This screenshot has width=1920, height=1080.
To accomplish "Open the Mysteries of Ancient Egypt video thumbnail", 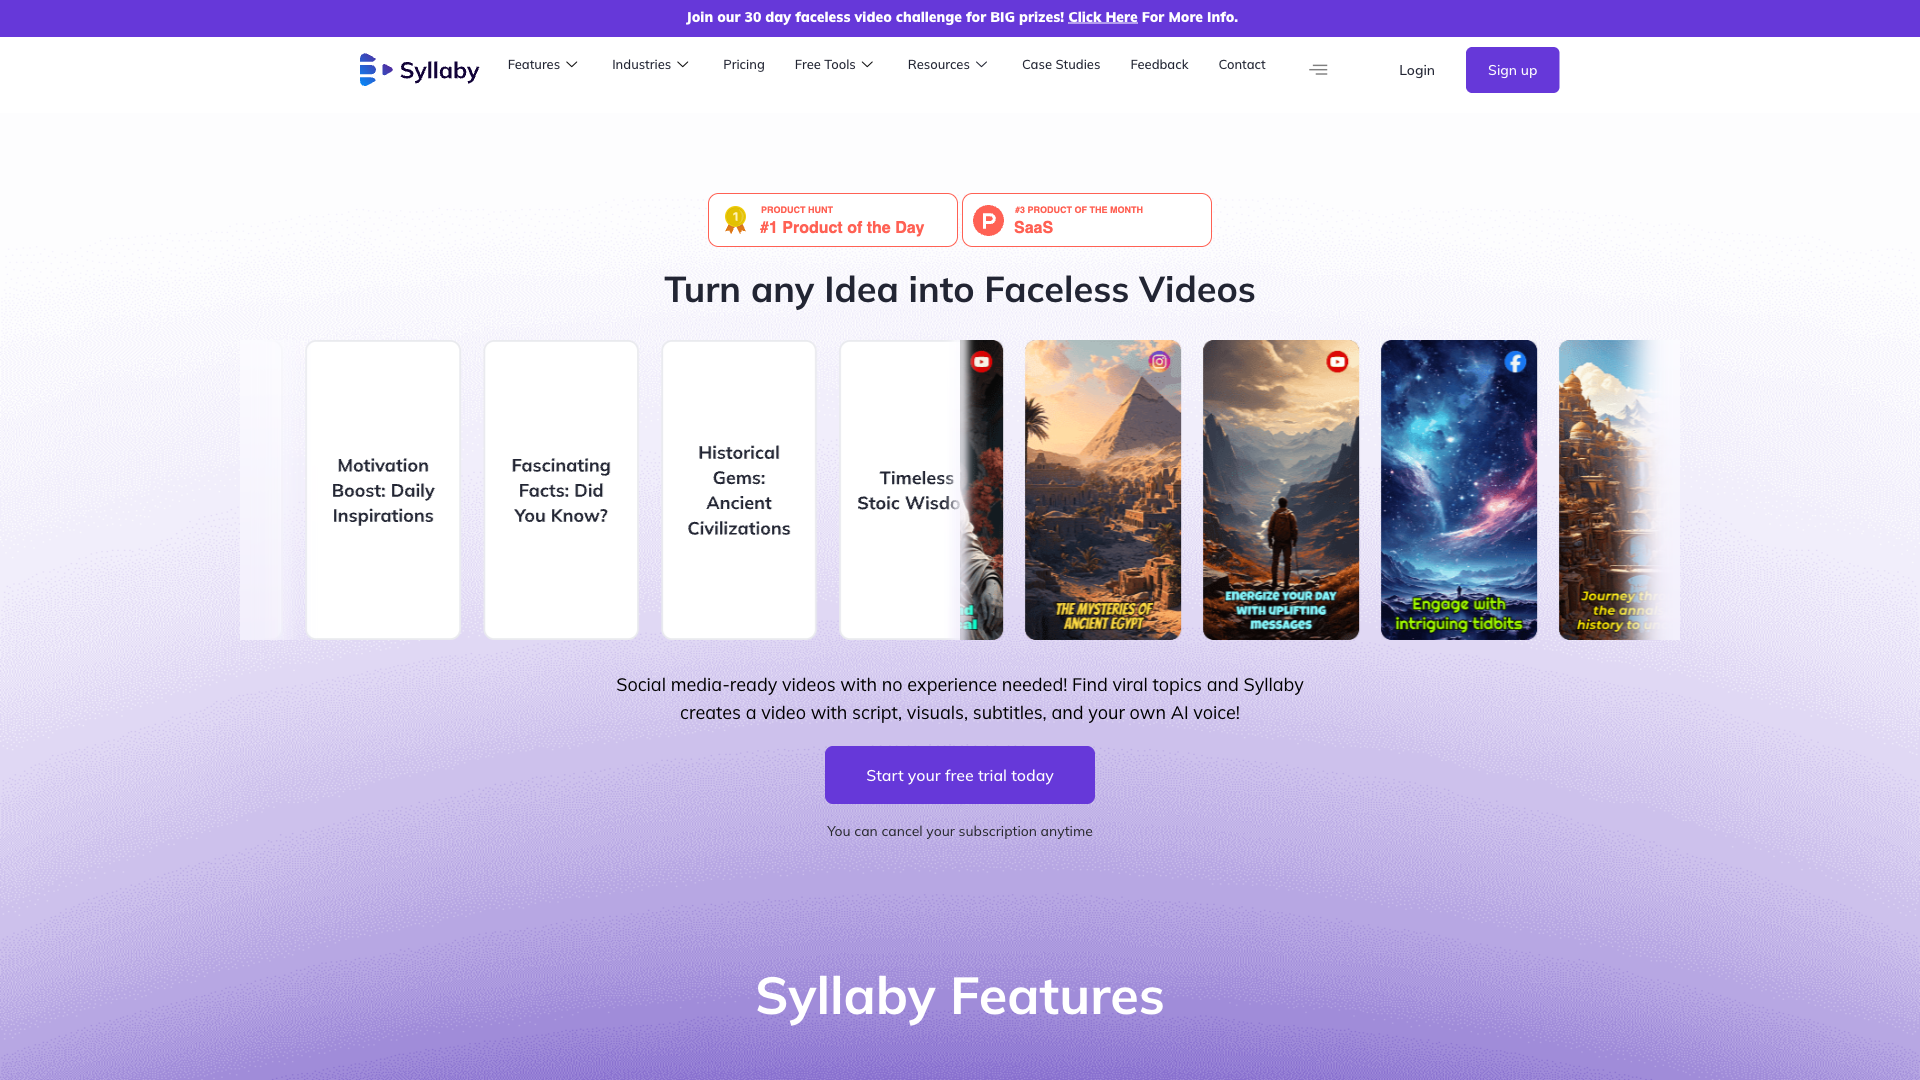I will tap(1103, 490).
